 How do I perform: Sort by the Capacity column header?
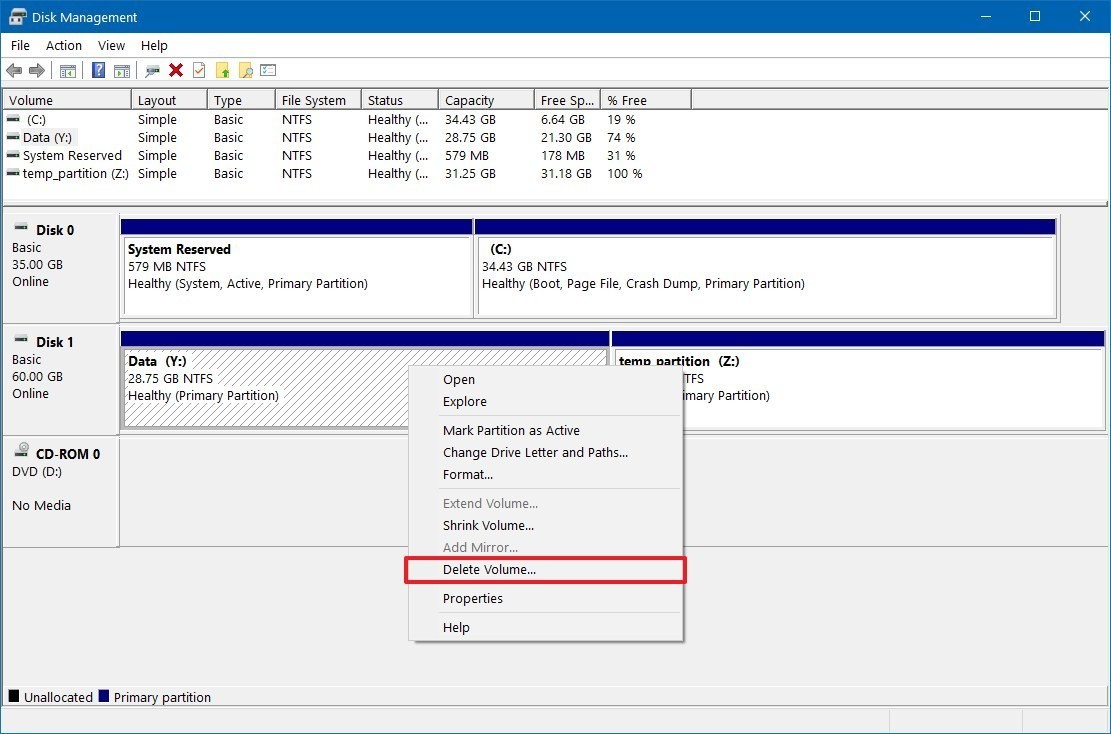pos(470,100)
